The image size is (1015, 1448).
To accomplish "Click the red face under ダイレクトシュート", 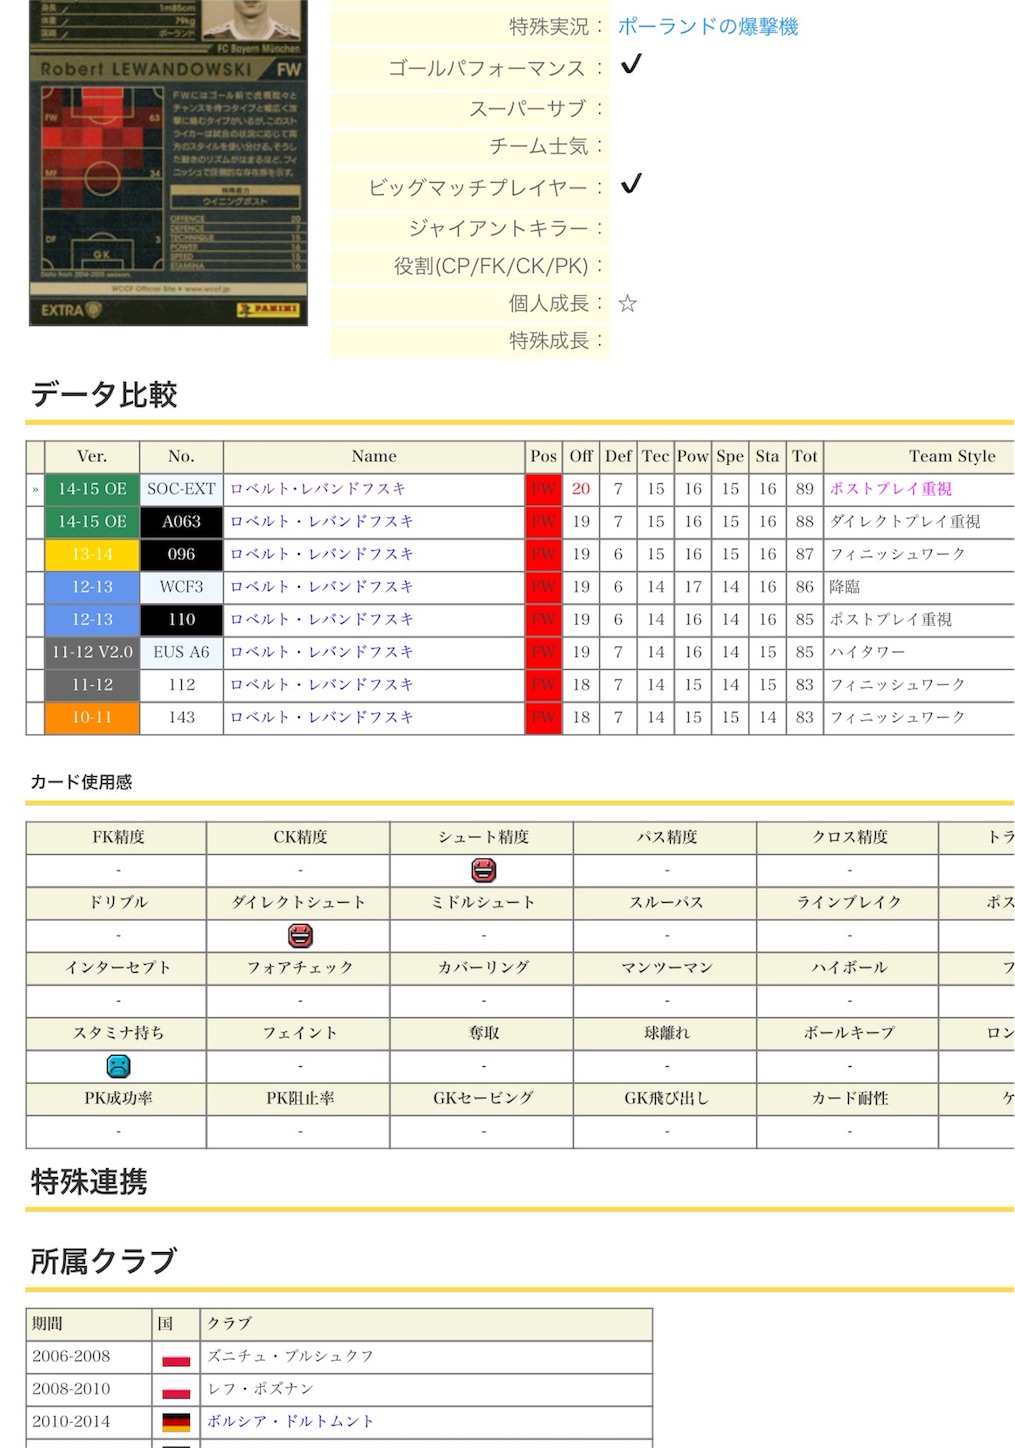I will (x=300, y=936).
